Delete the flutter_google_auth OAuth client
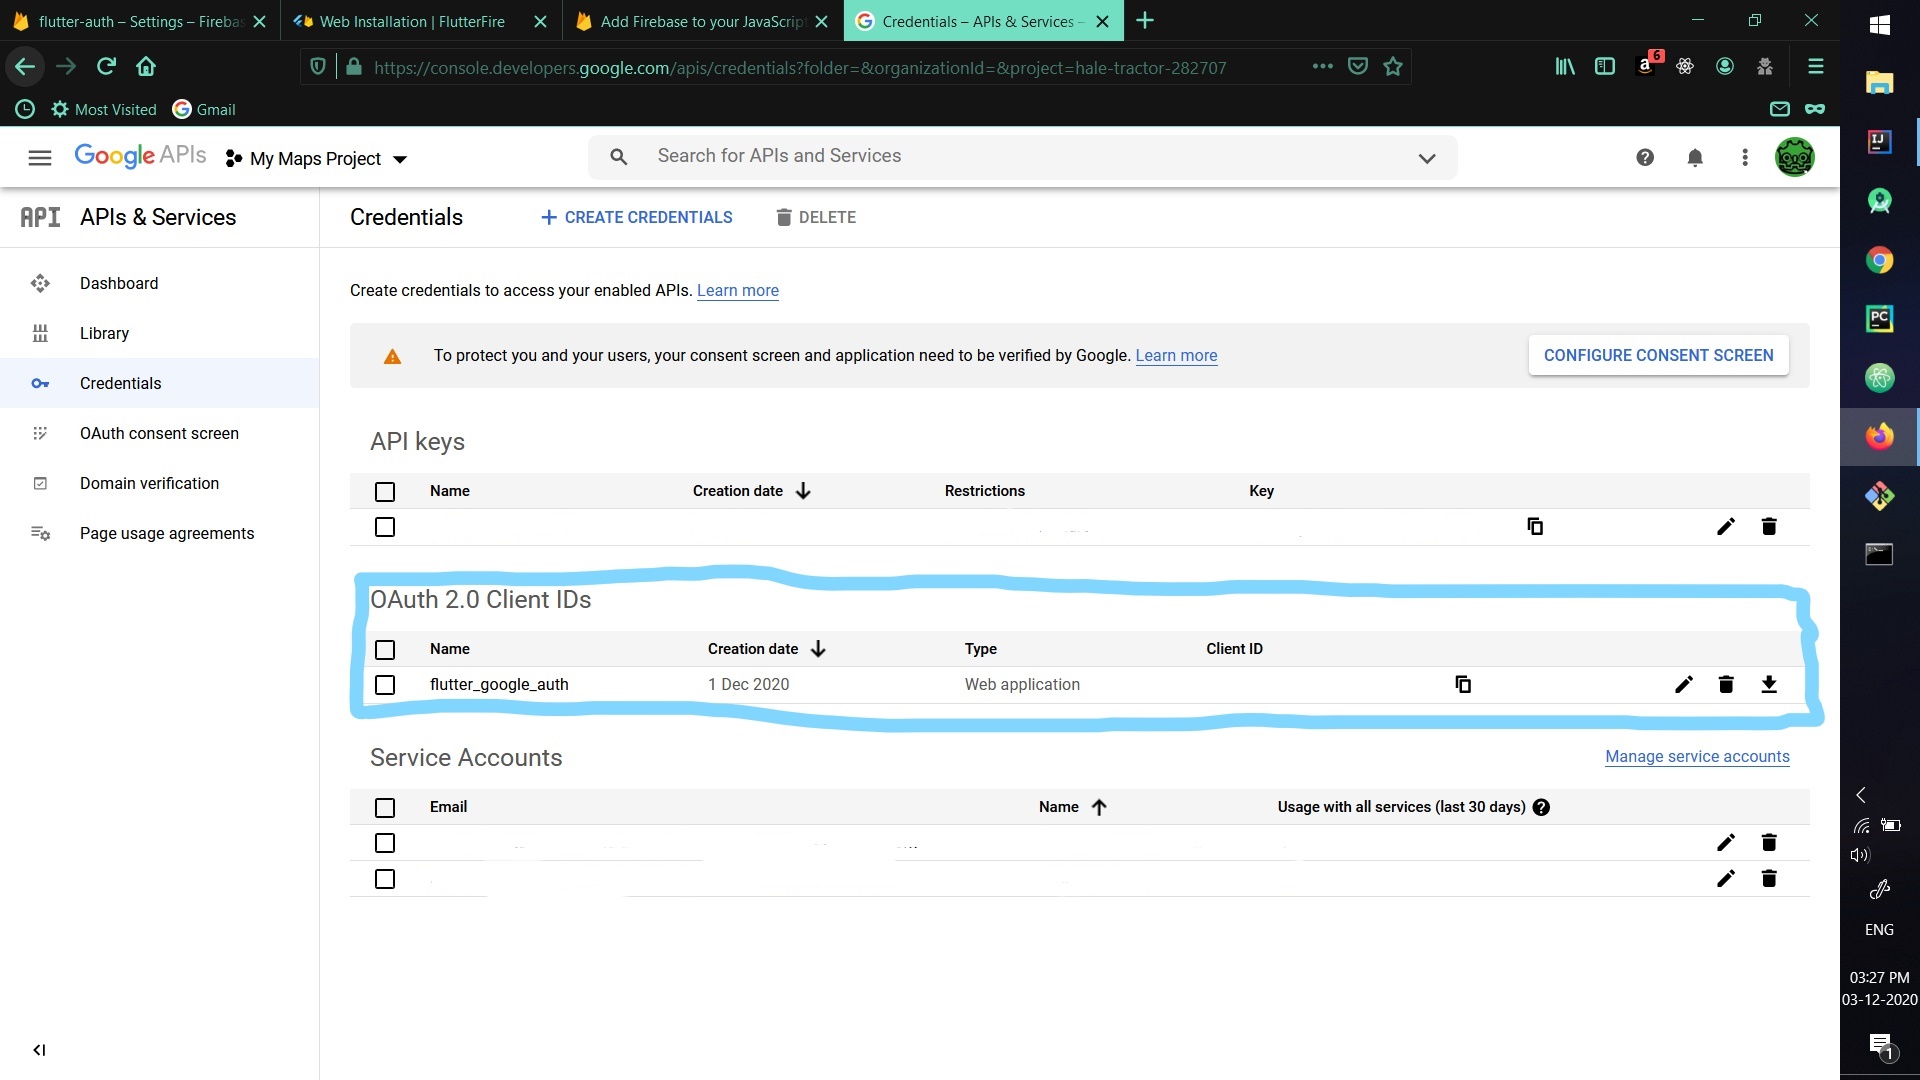Screen dimensions: 1920x1080 click(1726, 684)
